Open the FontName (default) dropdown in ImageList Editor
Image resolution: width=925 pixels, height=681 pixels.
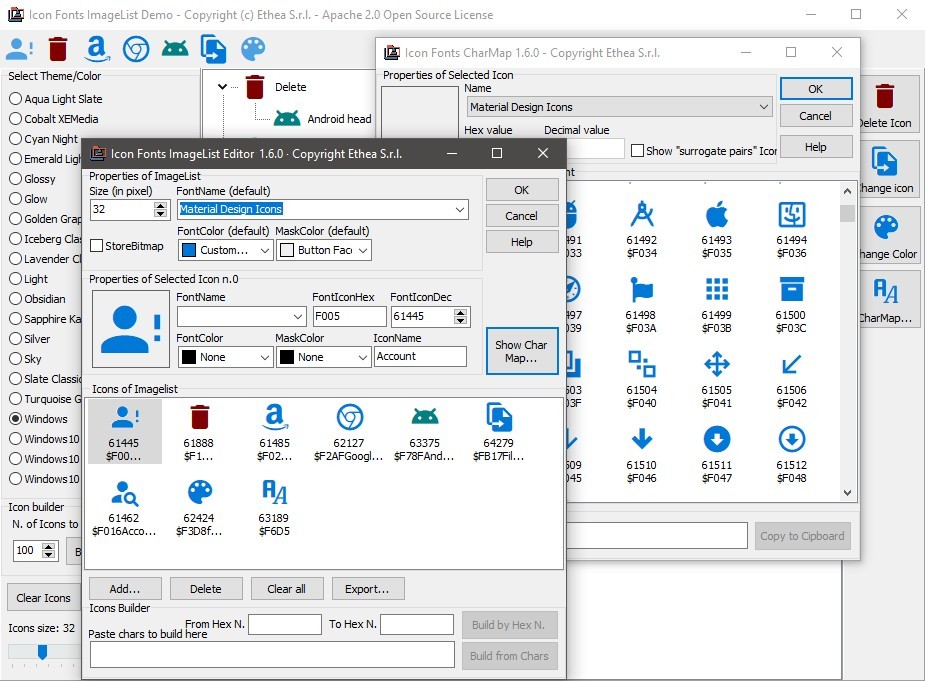coord(460,209)
